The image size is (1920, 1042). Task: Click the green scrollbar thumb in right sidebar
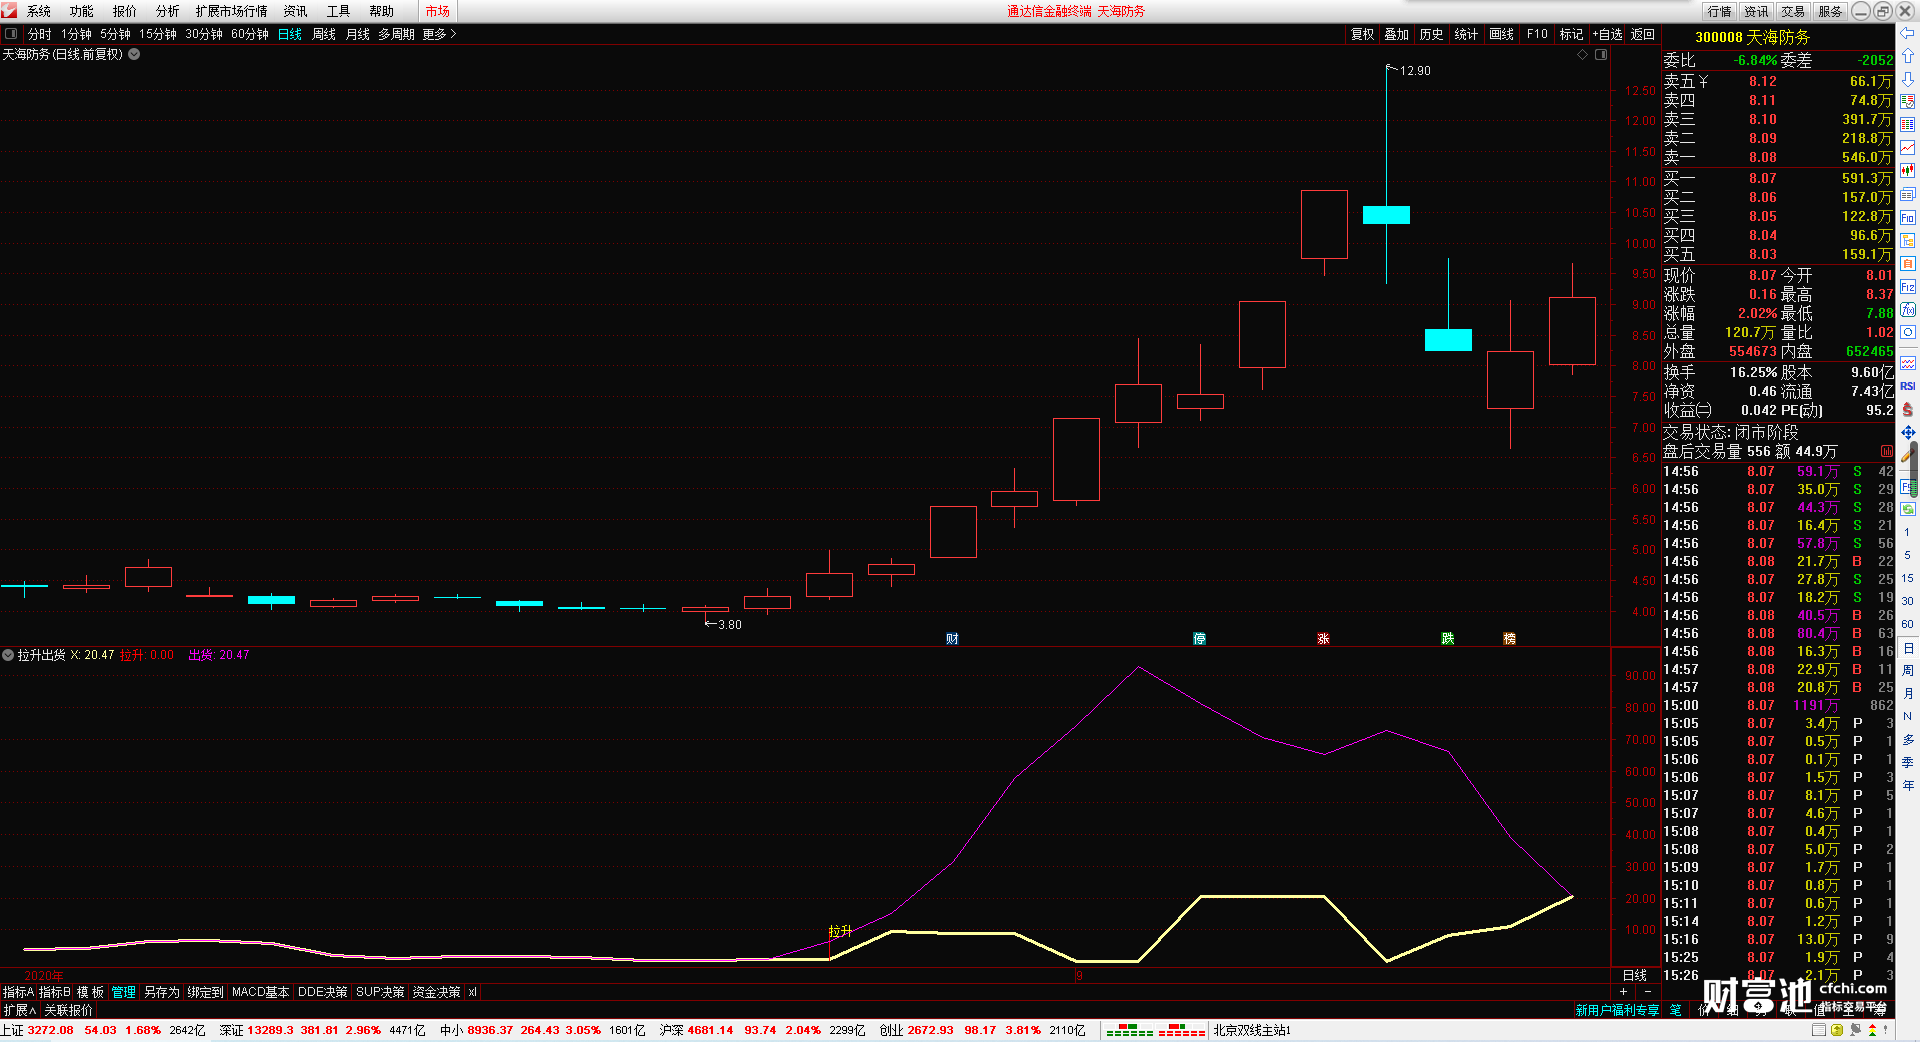(1915, 470)
